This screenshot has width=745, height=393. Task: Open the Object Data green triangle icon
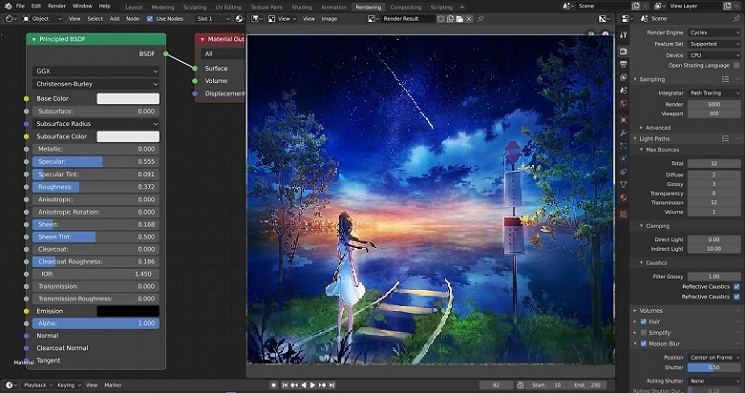(624, 184)
